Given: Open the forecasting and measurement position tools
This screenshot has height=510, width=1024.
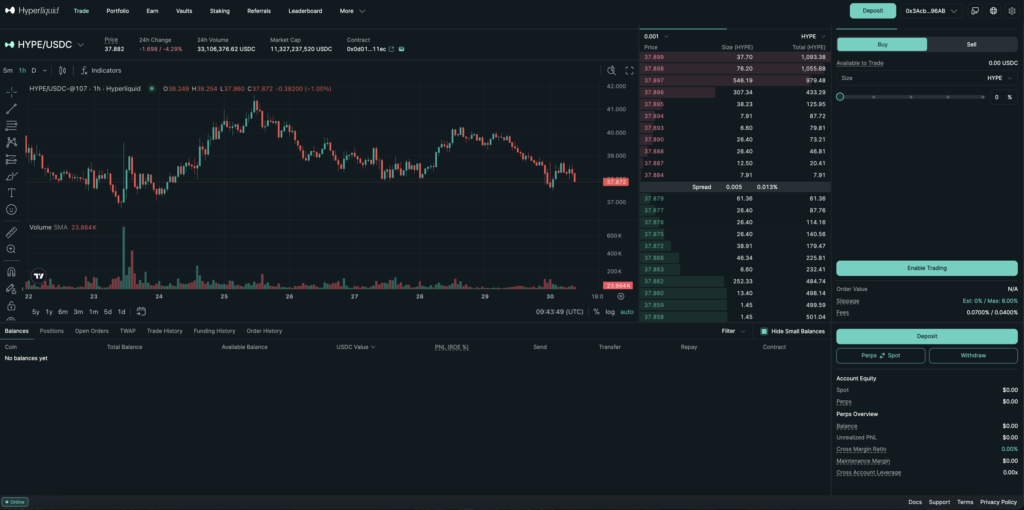Looking at the screenshot, I should click(11, 159).
